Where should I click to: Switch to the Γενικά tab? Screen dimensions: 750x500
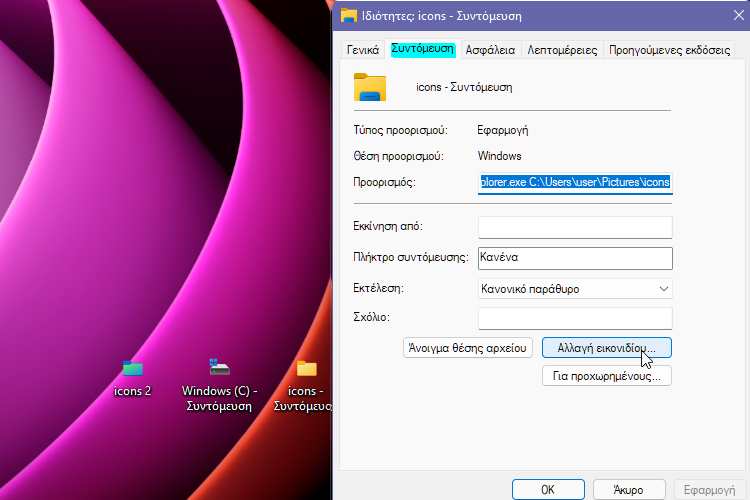coord(362,49)
